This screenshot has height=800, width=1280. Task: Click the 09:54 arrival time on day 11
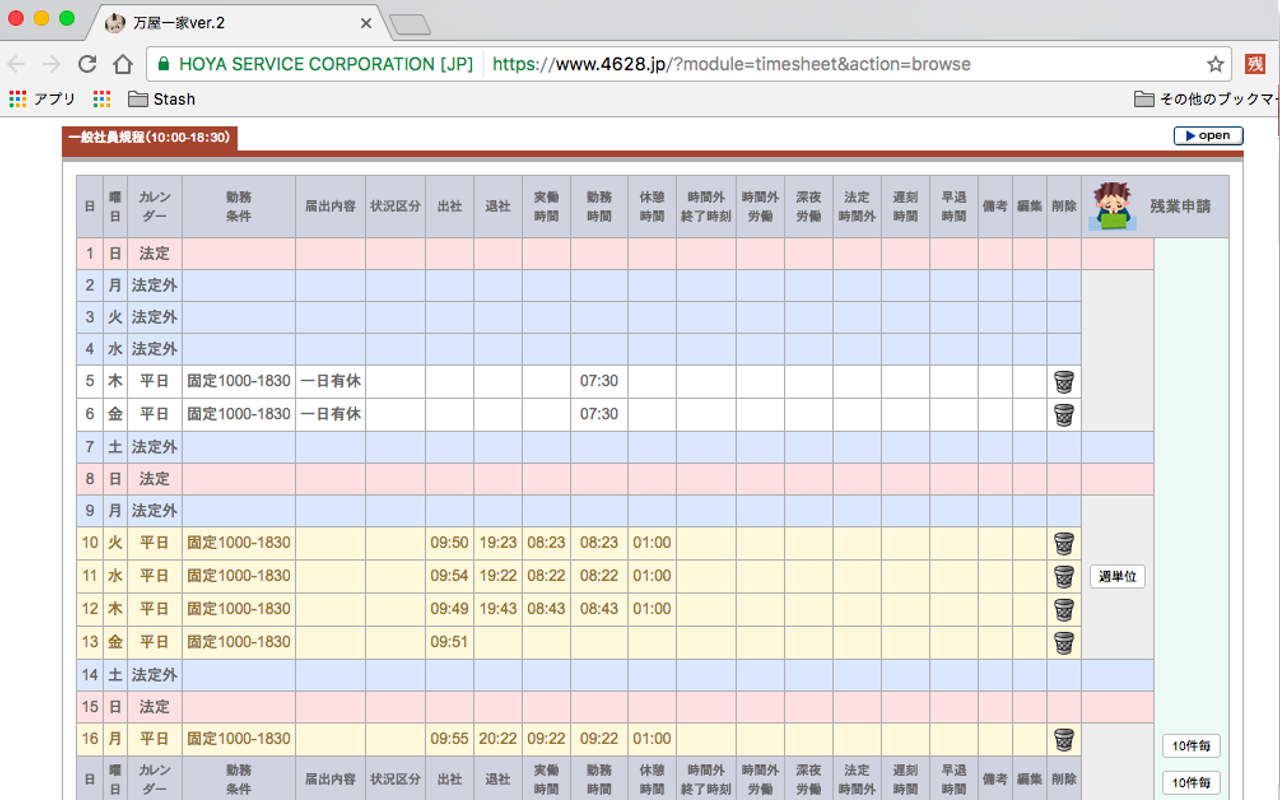[x=450, y=576]
